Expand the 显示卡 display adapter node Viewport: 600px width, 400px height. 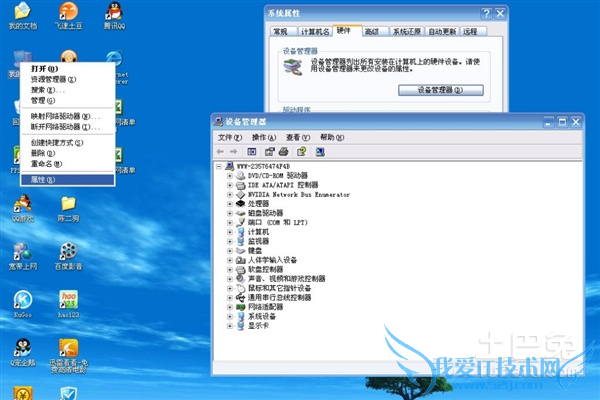click(230, 326)
